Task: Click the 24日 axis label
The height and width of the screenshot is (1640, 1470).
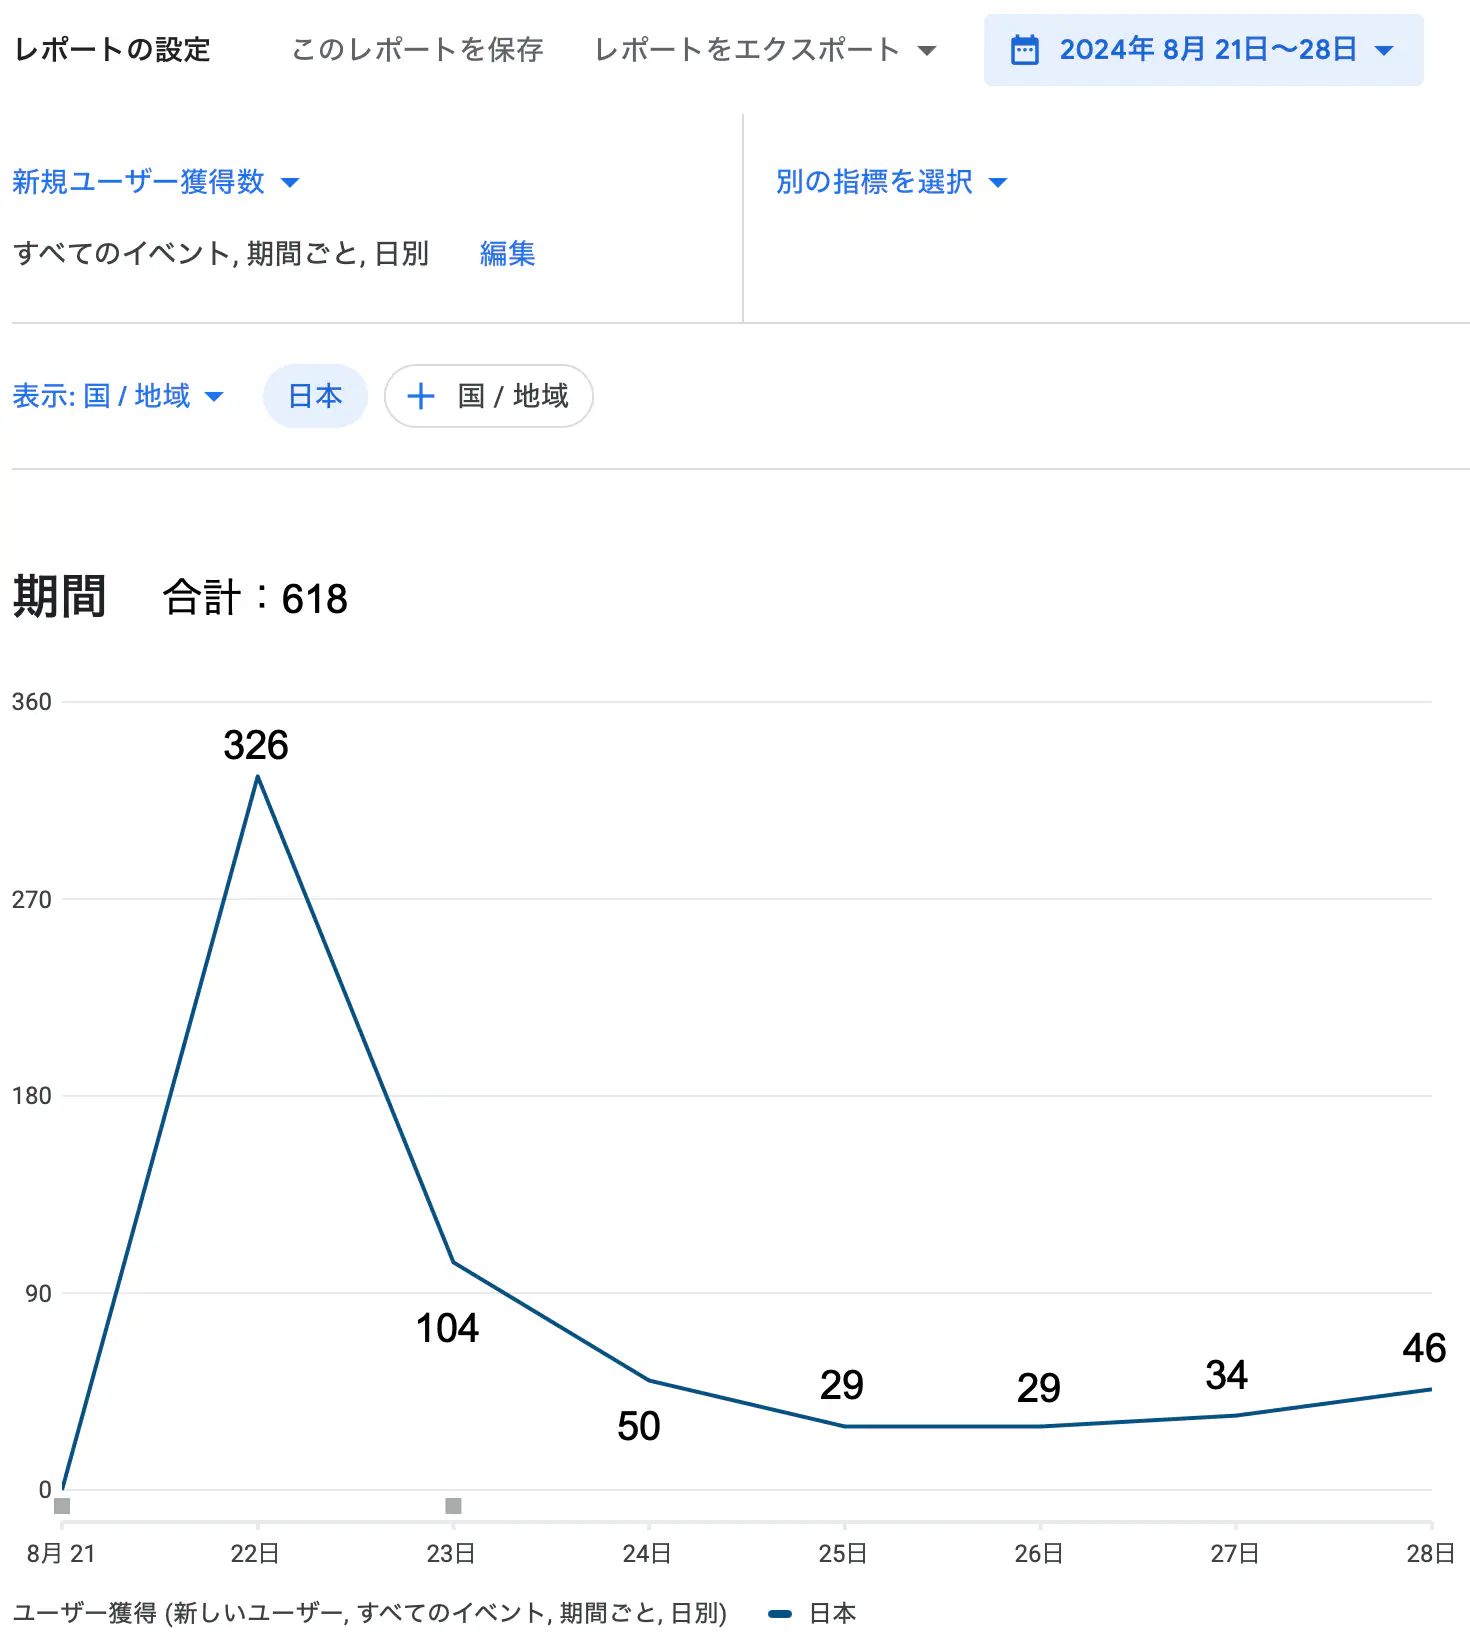Action: click(647, 1554)
